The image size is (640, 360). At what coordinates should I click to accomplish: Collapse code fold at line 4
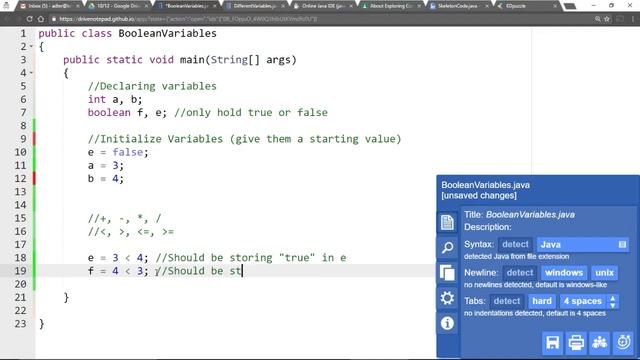pyautogui.click(x=31, y=73)
